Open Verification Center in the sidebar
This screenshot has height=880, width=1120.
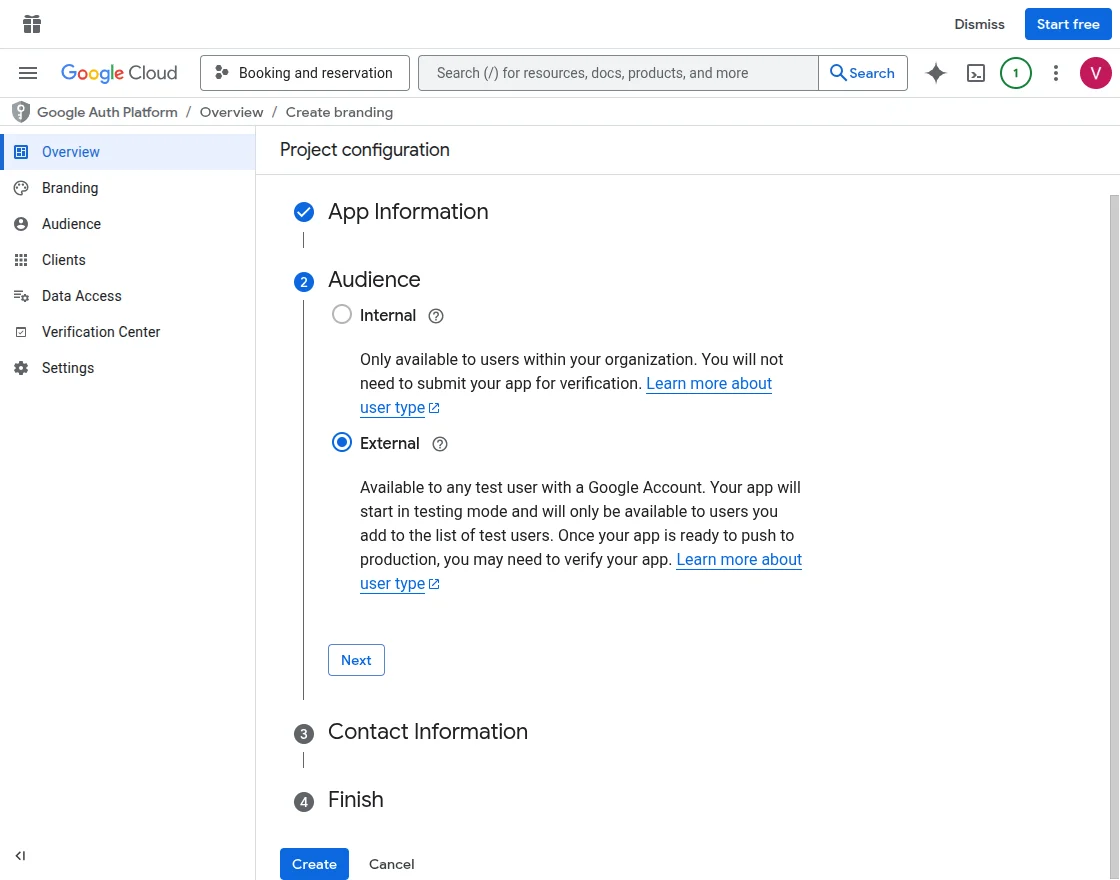click(x=100, y=332)
